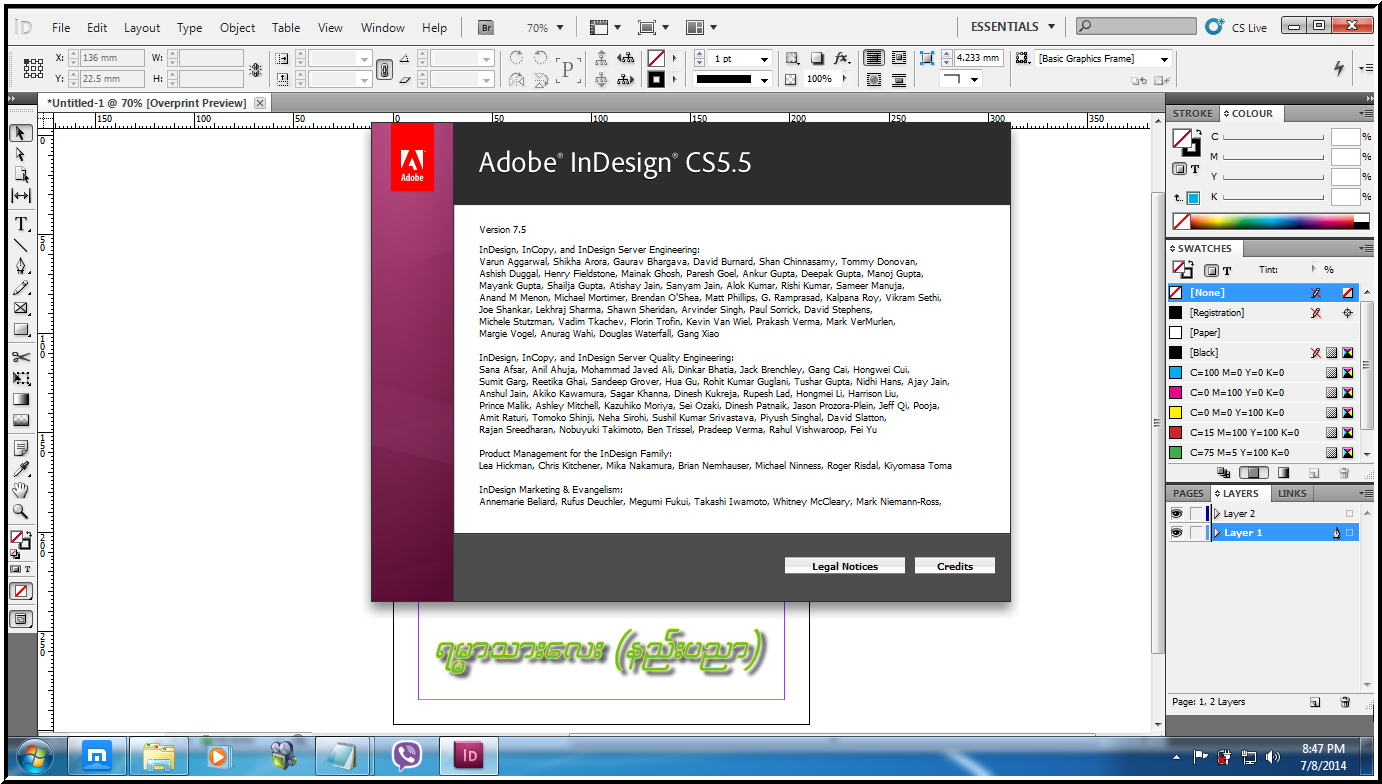1382x784 pixels.
Task: Select the Pencil tool
Action: click(x=21, y=287)
